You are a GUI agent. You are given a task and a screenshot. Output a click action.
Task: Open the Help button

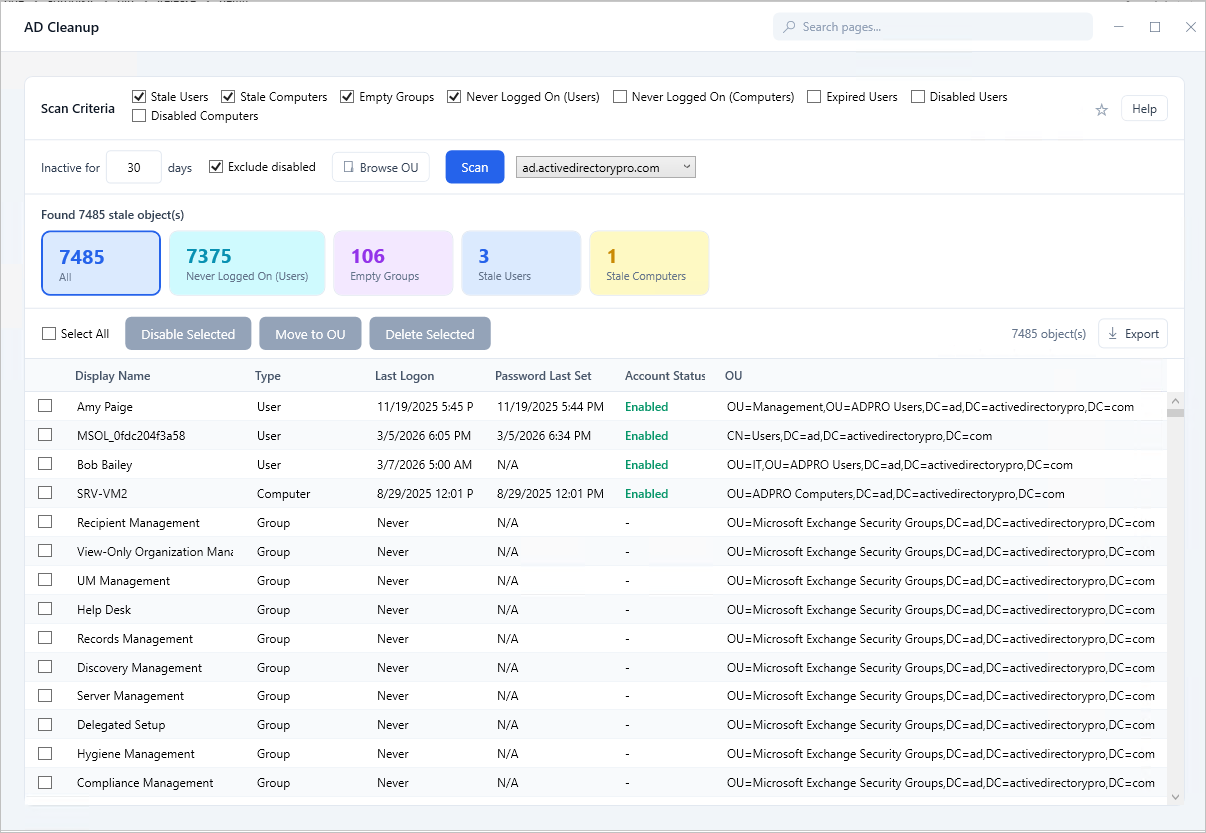click(1144, 109)
